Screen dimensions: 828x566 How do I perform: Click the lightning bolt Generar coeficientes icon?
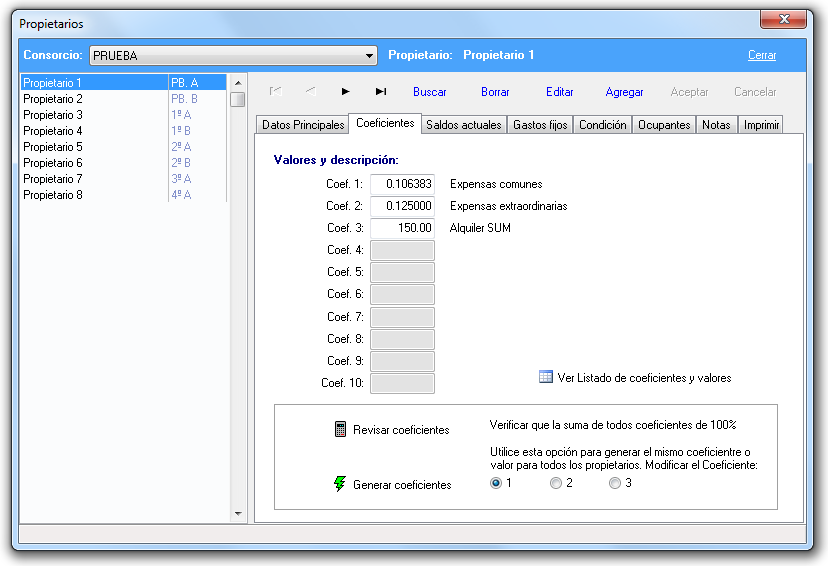tap(340, 484)
